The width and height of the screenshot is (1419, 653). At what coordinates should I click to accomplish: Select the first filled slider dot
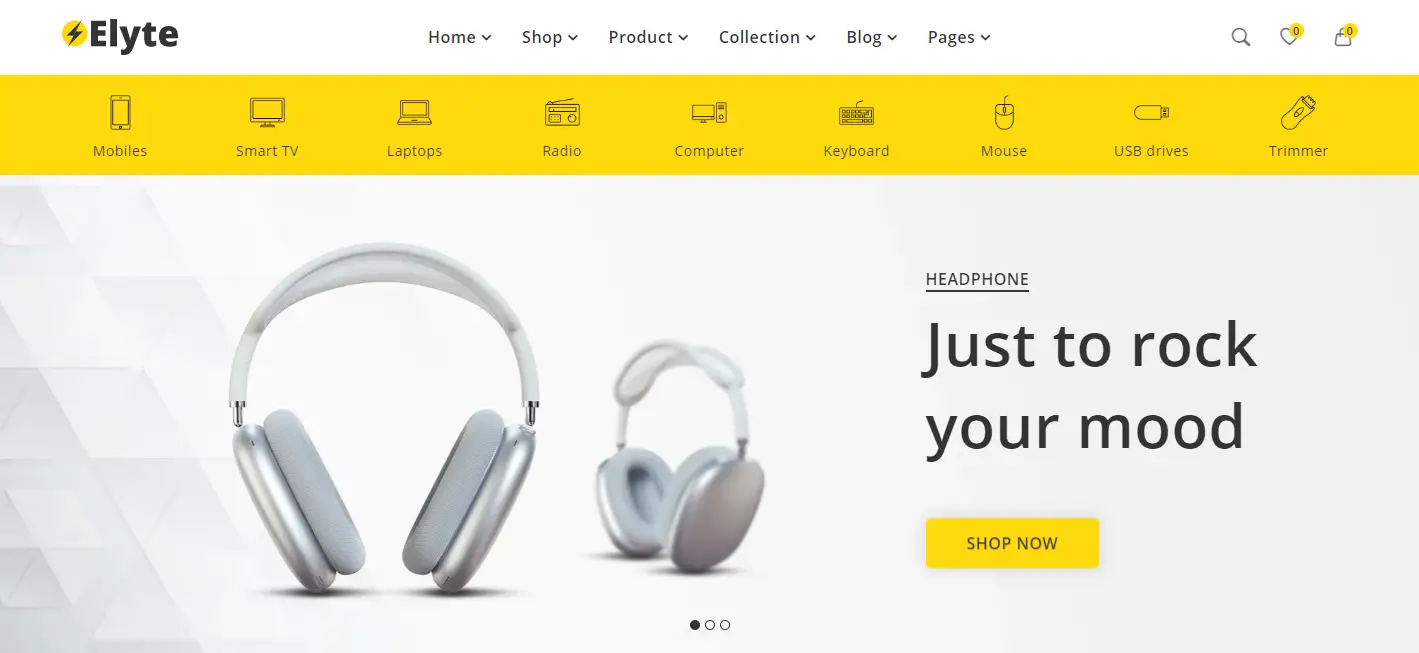coord(695,625)
